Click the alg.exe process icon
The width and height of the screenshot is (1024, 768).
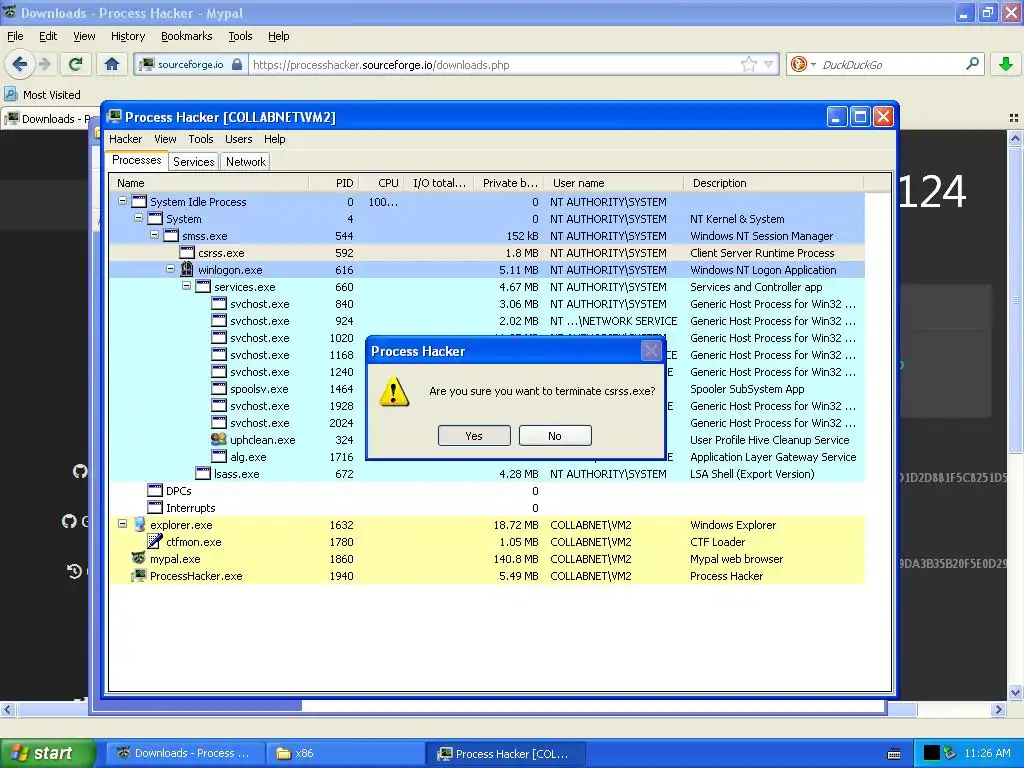219,456
